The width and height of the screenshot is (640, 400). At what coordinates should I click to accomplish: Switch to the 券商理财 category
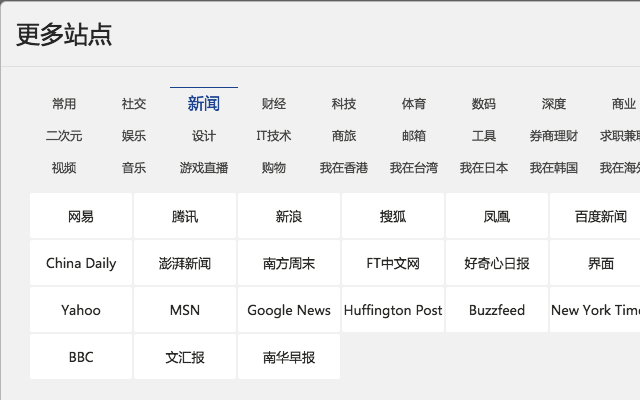pyautogui.click(x=554, y=136)
